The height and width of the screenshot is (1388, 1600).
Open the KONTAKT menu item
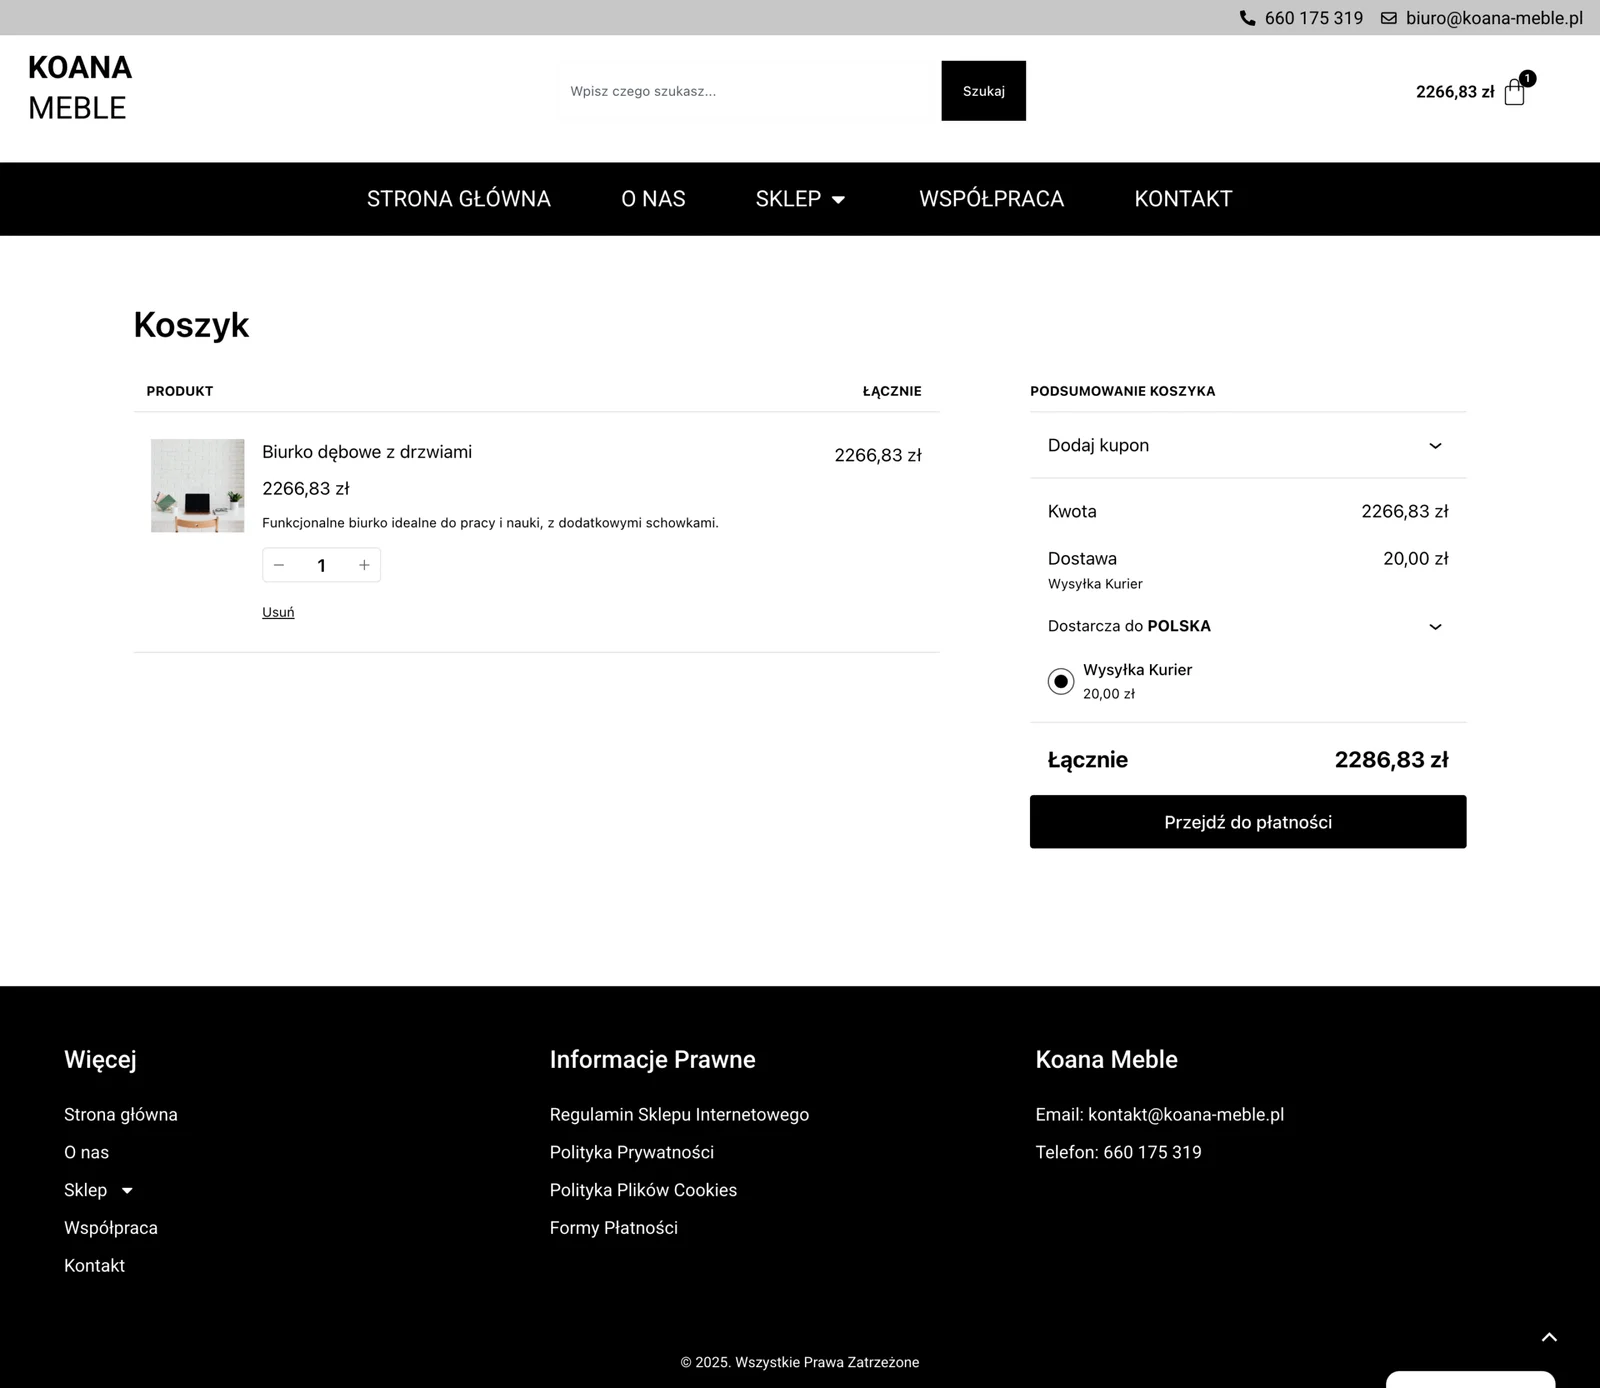click(1183, 199)
